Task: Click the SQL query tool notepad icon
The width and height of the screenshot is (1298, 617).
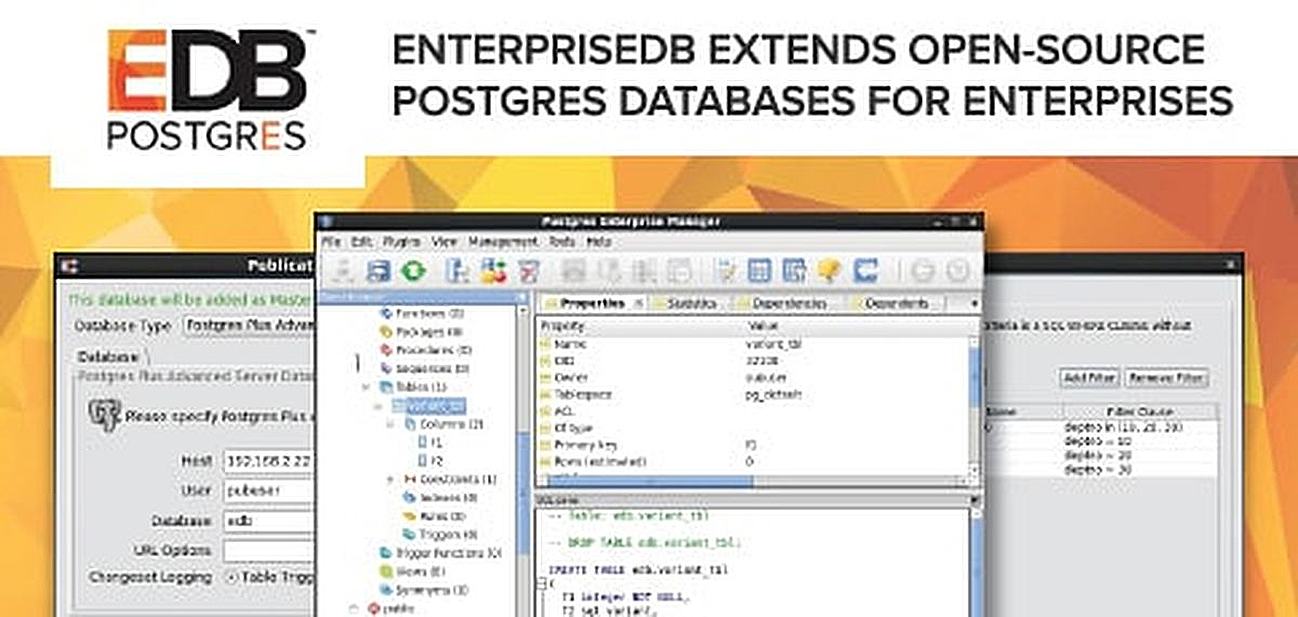Action: tap(726, 270)
